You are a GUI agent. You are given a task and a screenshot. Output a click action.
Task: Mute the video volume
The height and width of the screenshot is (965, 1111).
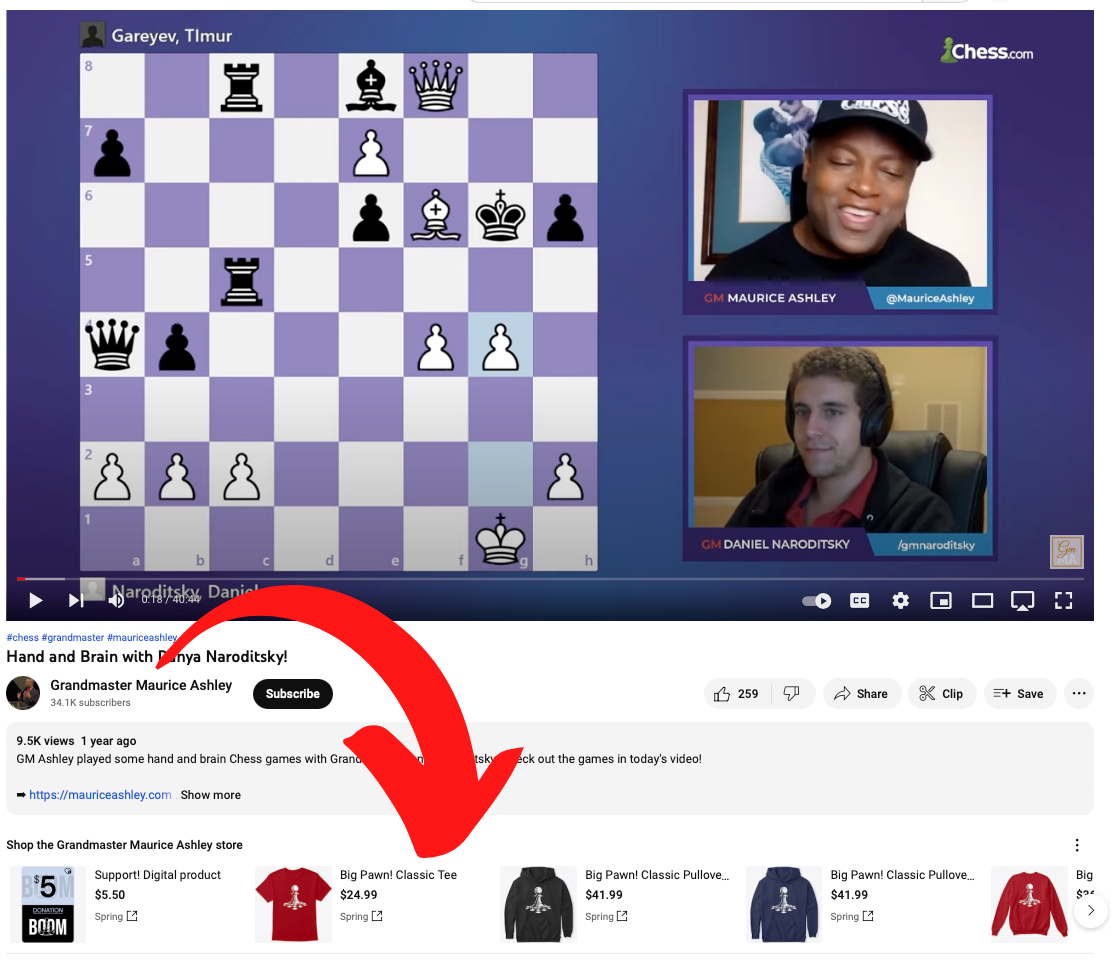tap(116, 601)
